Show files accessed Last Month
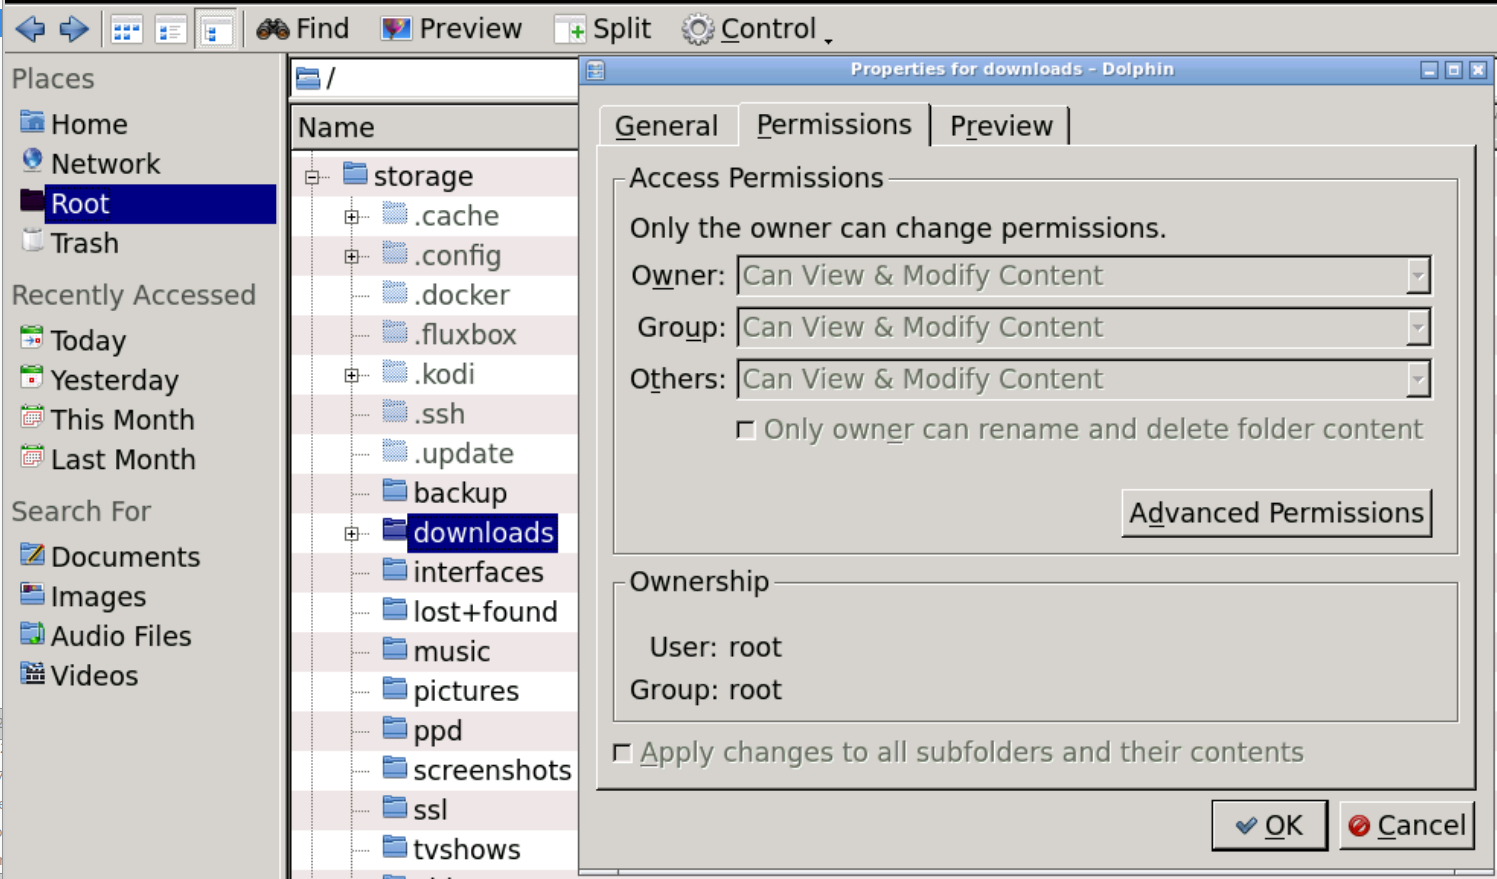Viewport: 1497px width, 879px height. pos(108,459)
